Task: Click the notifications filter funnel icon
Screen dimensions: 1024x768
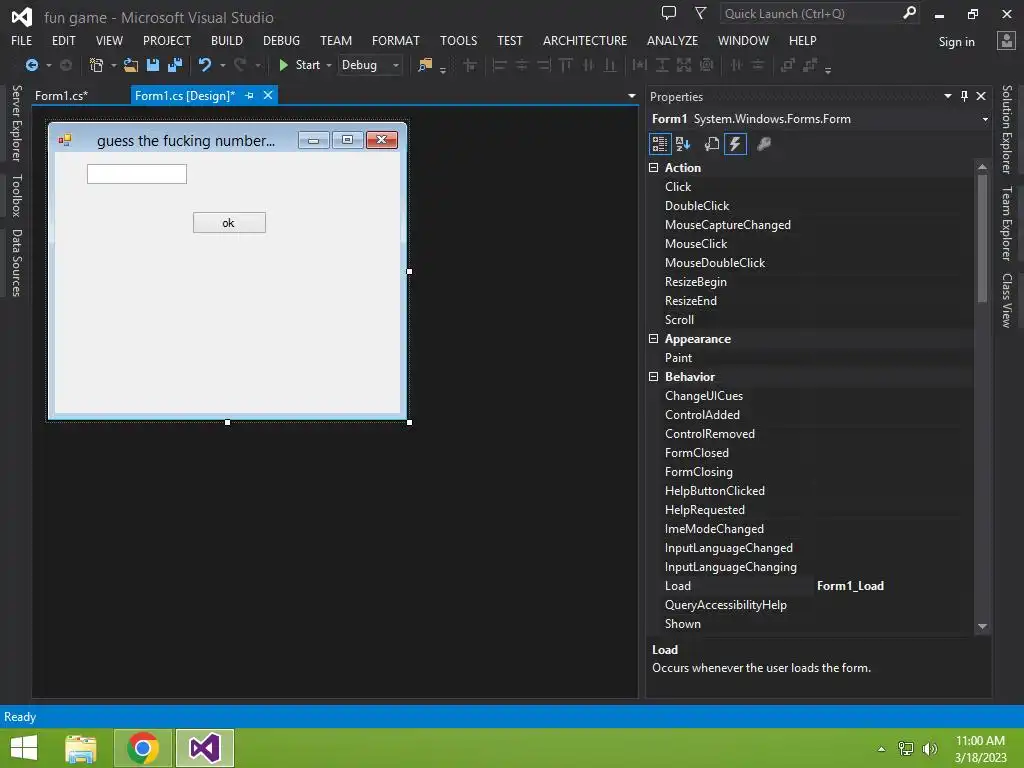Action: [x=700, y=13]
